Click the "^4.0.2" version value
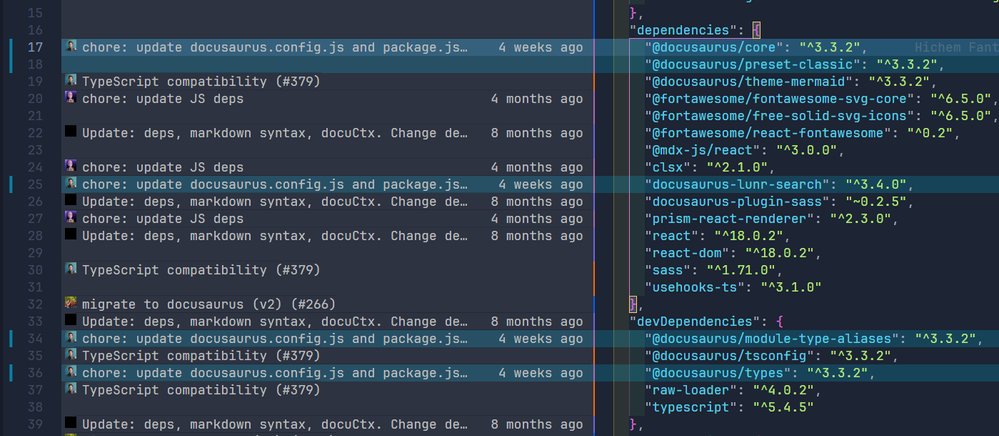The width and height of the screenshot is (999, 436). (784, 389)
